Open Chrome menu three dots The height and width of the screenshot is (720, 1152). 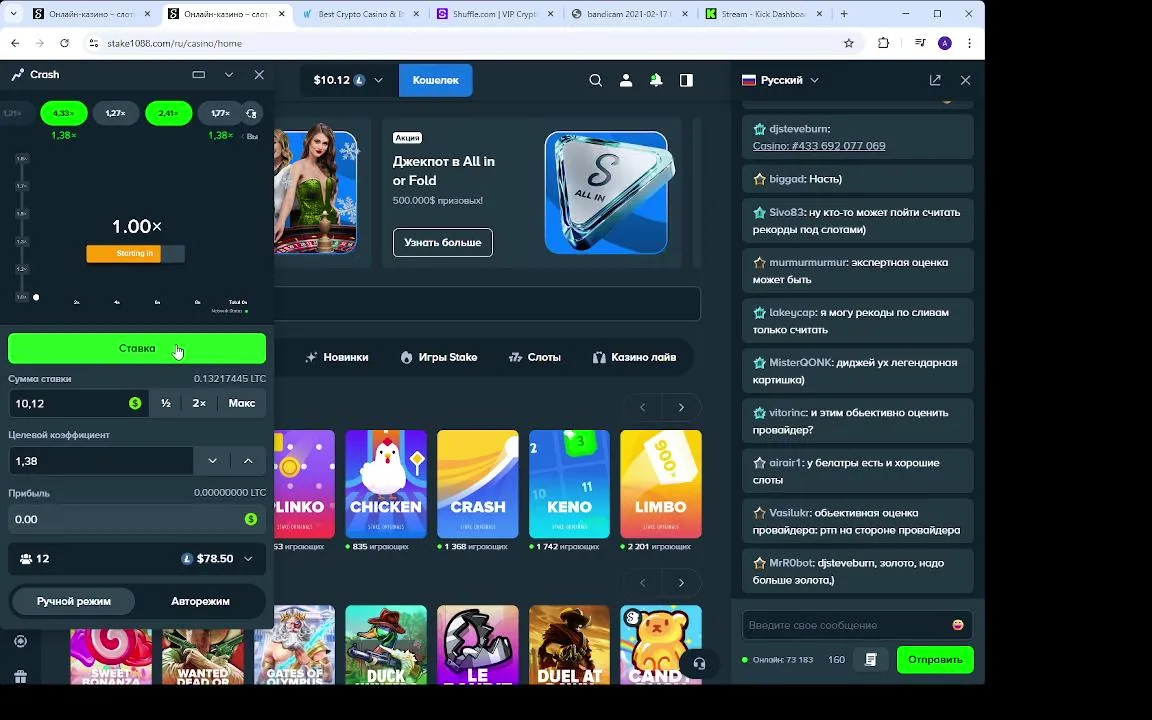(970, 43)
